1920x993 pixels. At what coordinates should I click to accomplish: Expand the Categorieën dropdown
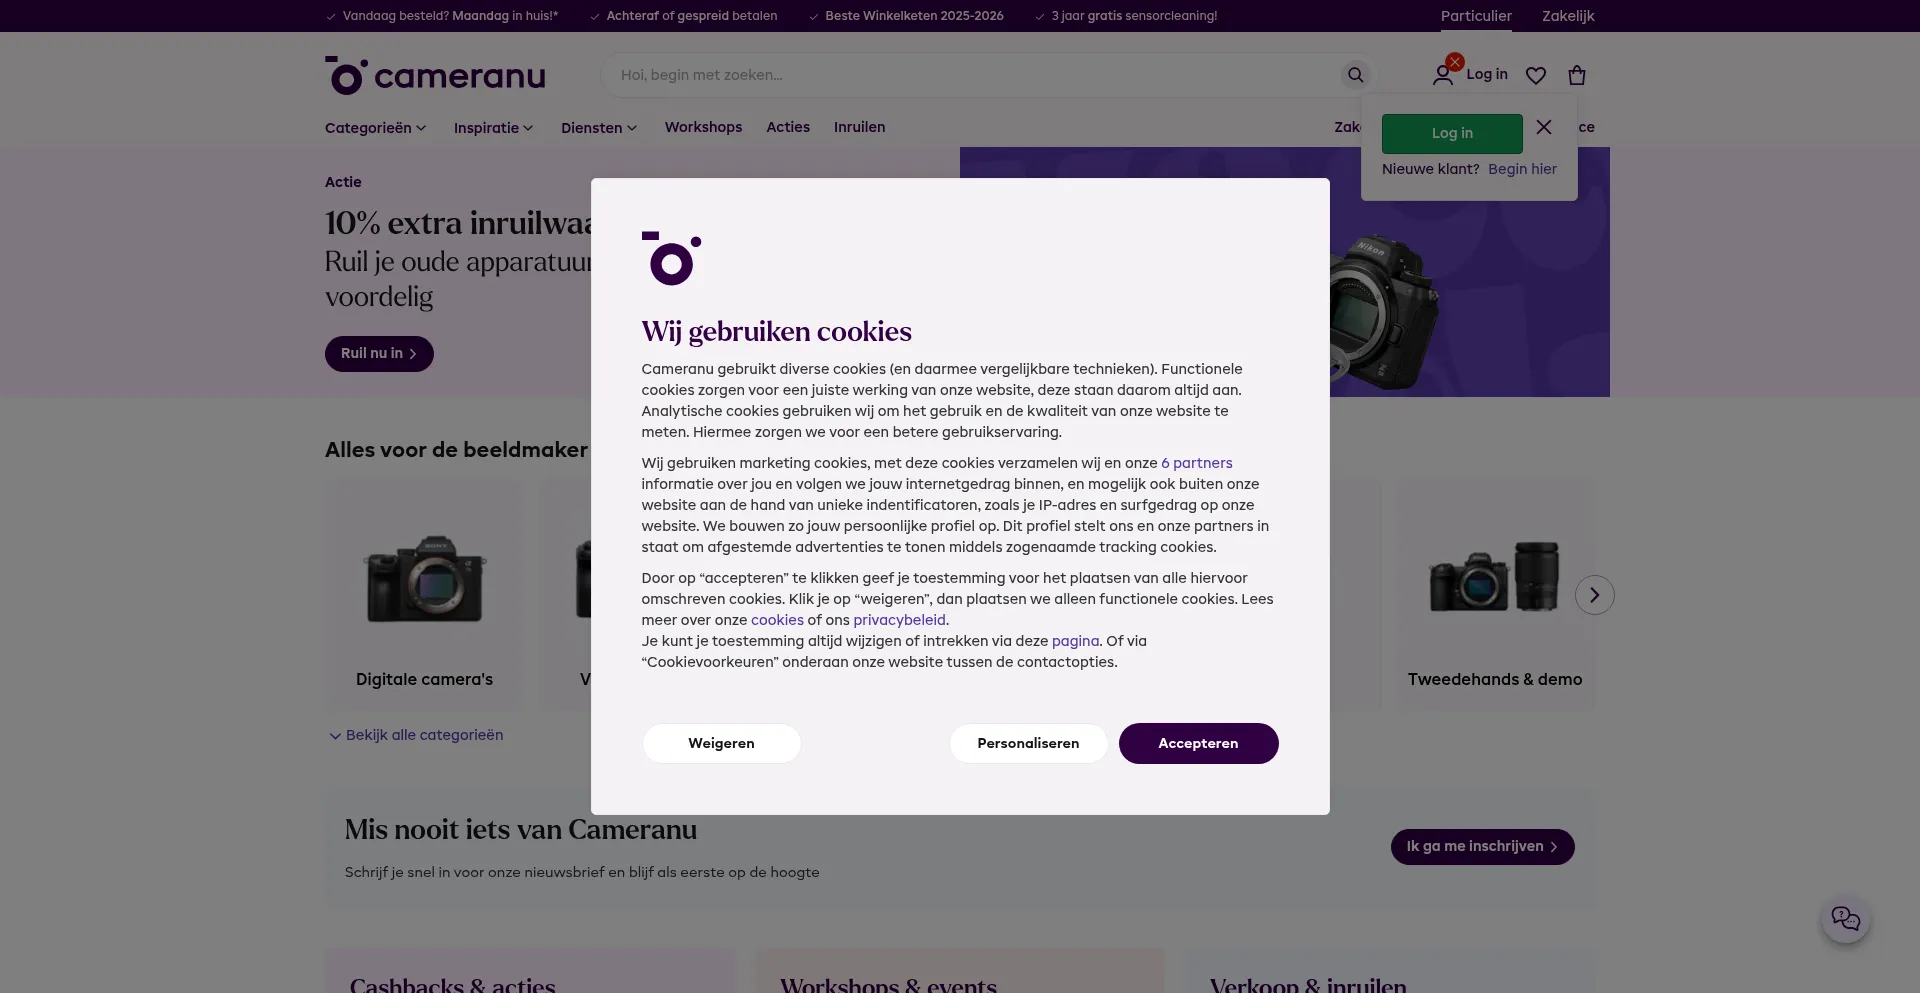click(375, 128)
